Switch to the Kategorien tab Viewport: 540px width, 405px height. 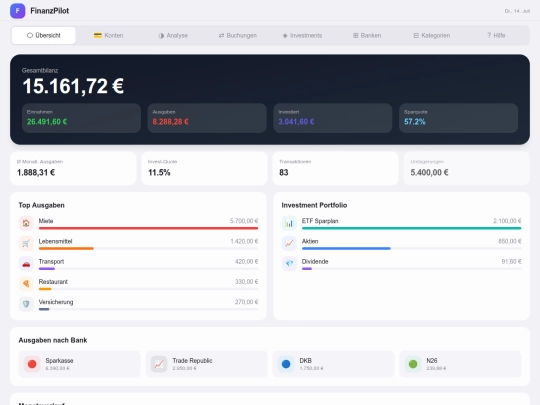432,35
